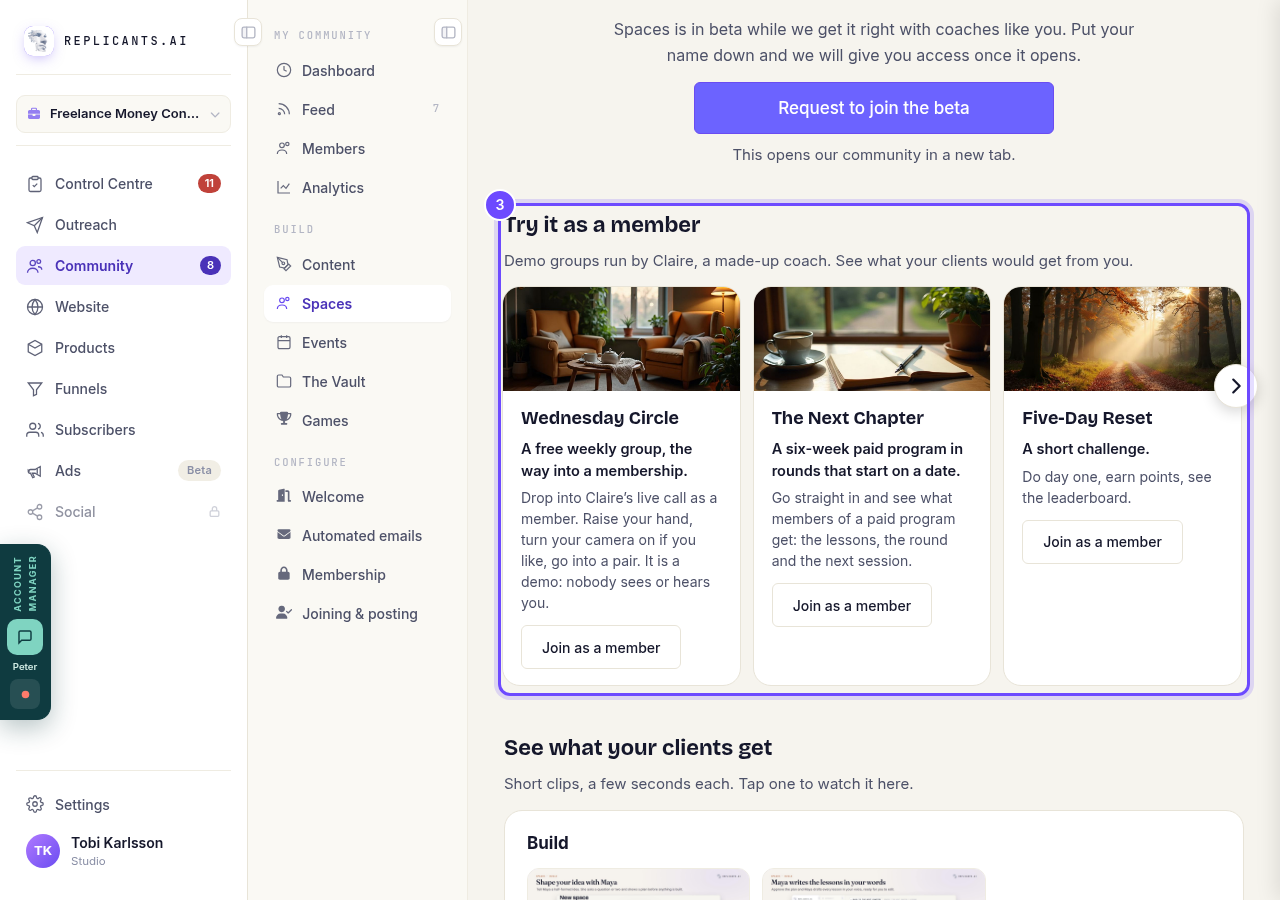Image resolution: width=1280 pixels, height=900 pixels.
Task: Click the Community people icon
Action: [x=35, y=266]
